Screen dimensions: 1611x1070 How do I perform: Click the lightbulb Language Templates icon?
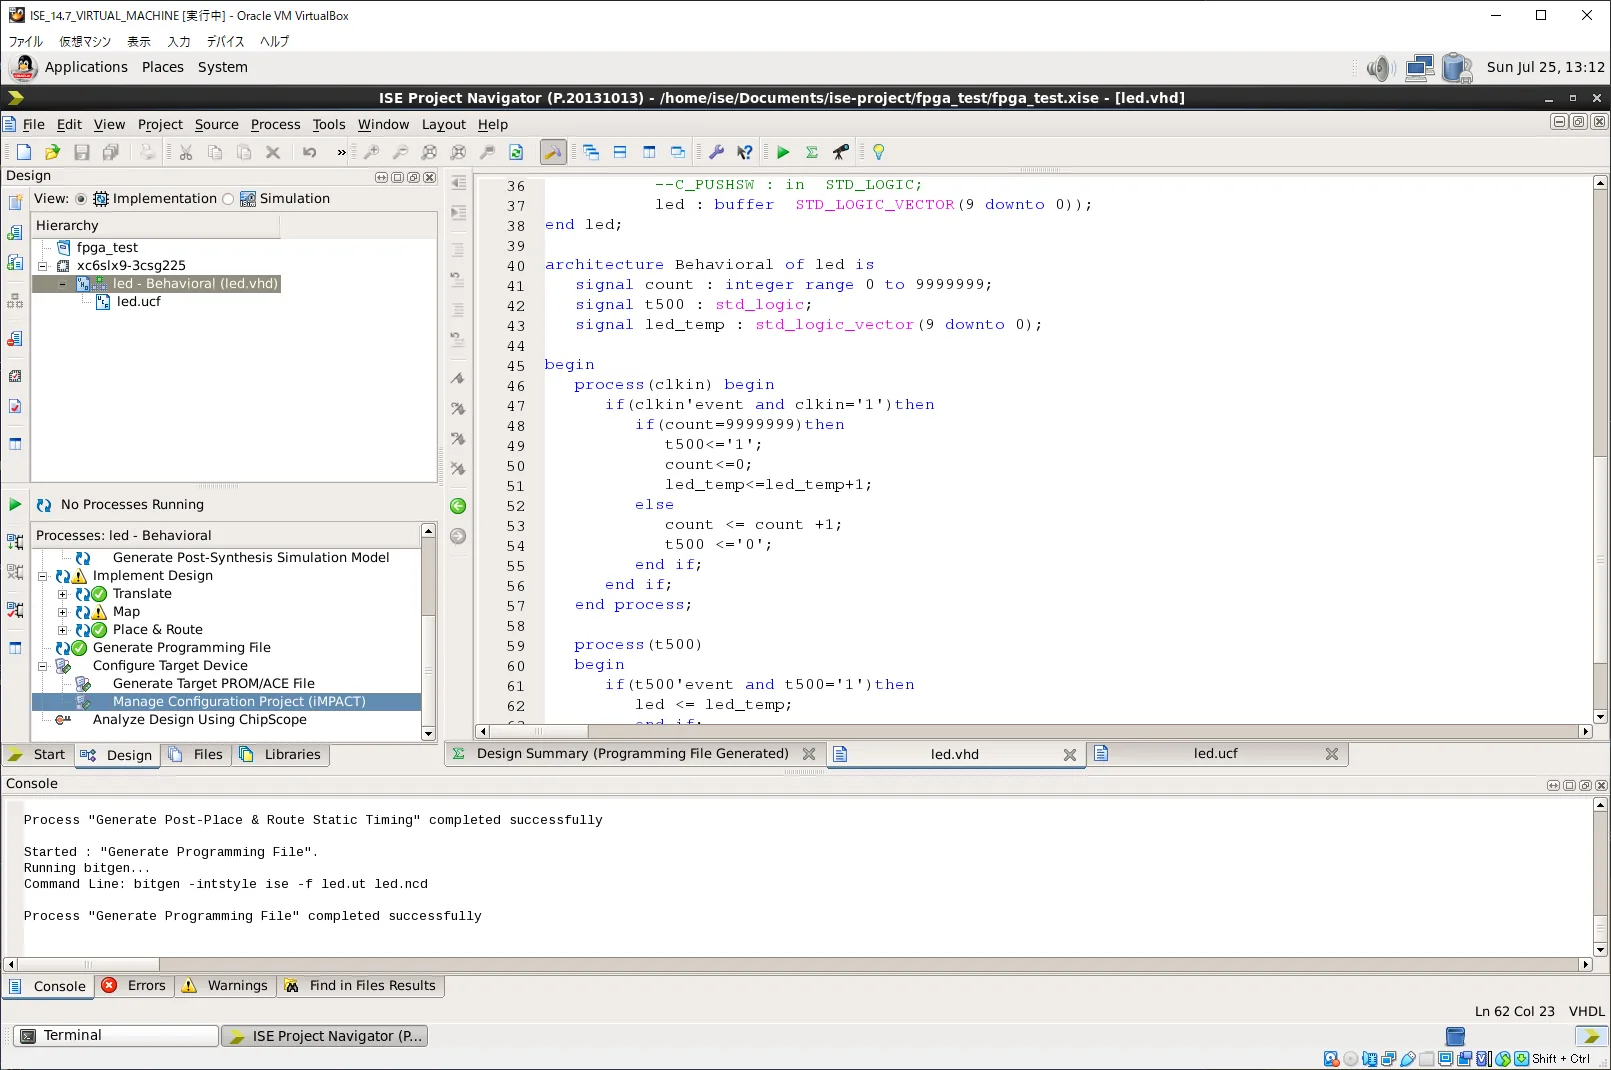pos(878,152)
